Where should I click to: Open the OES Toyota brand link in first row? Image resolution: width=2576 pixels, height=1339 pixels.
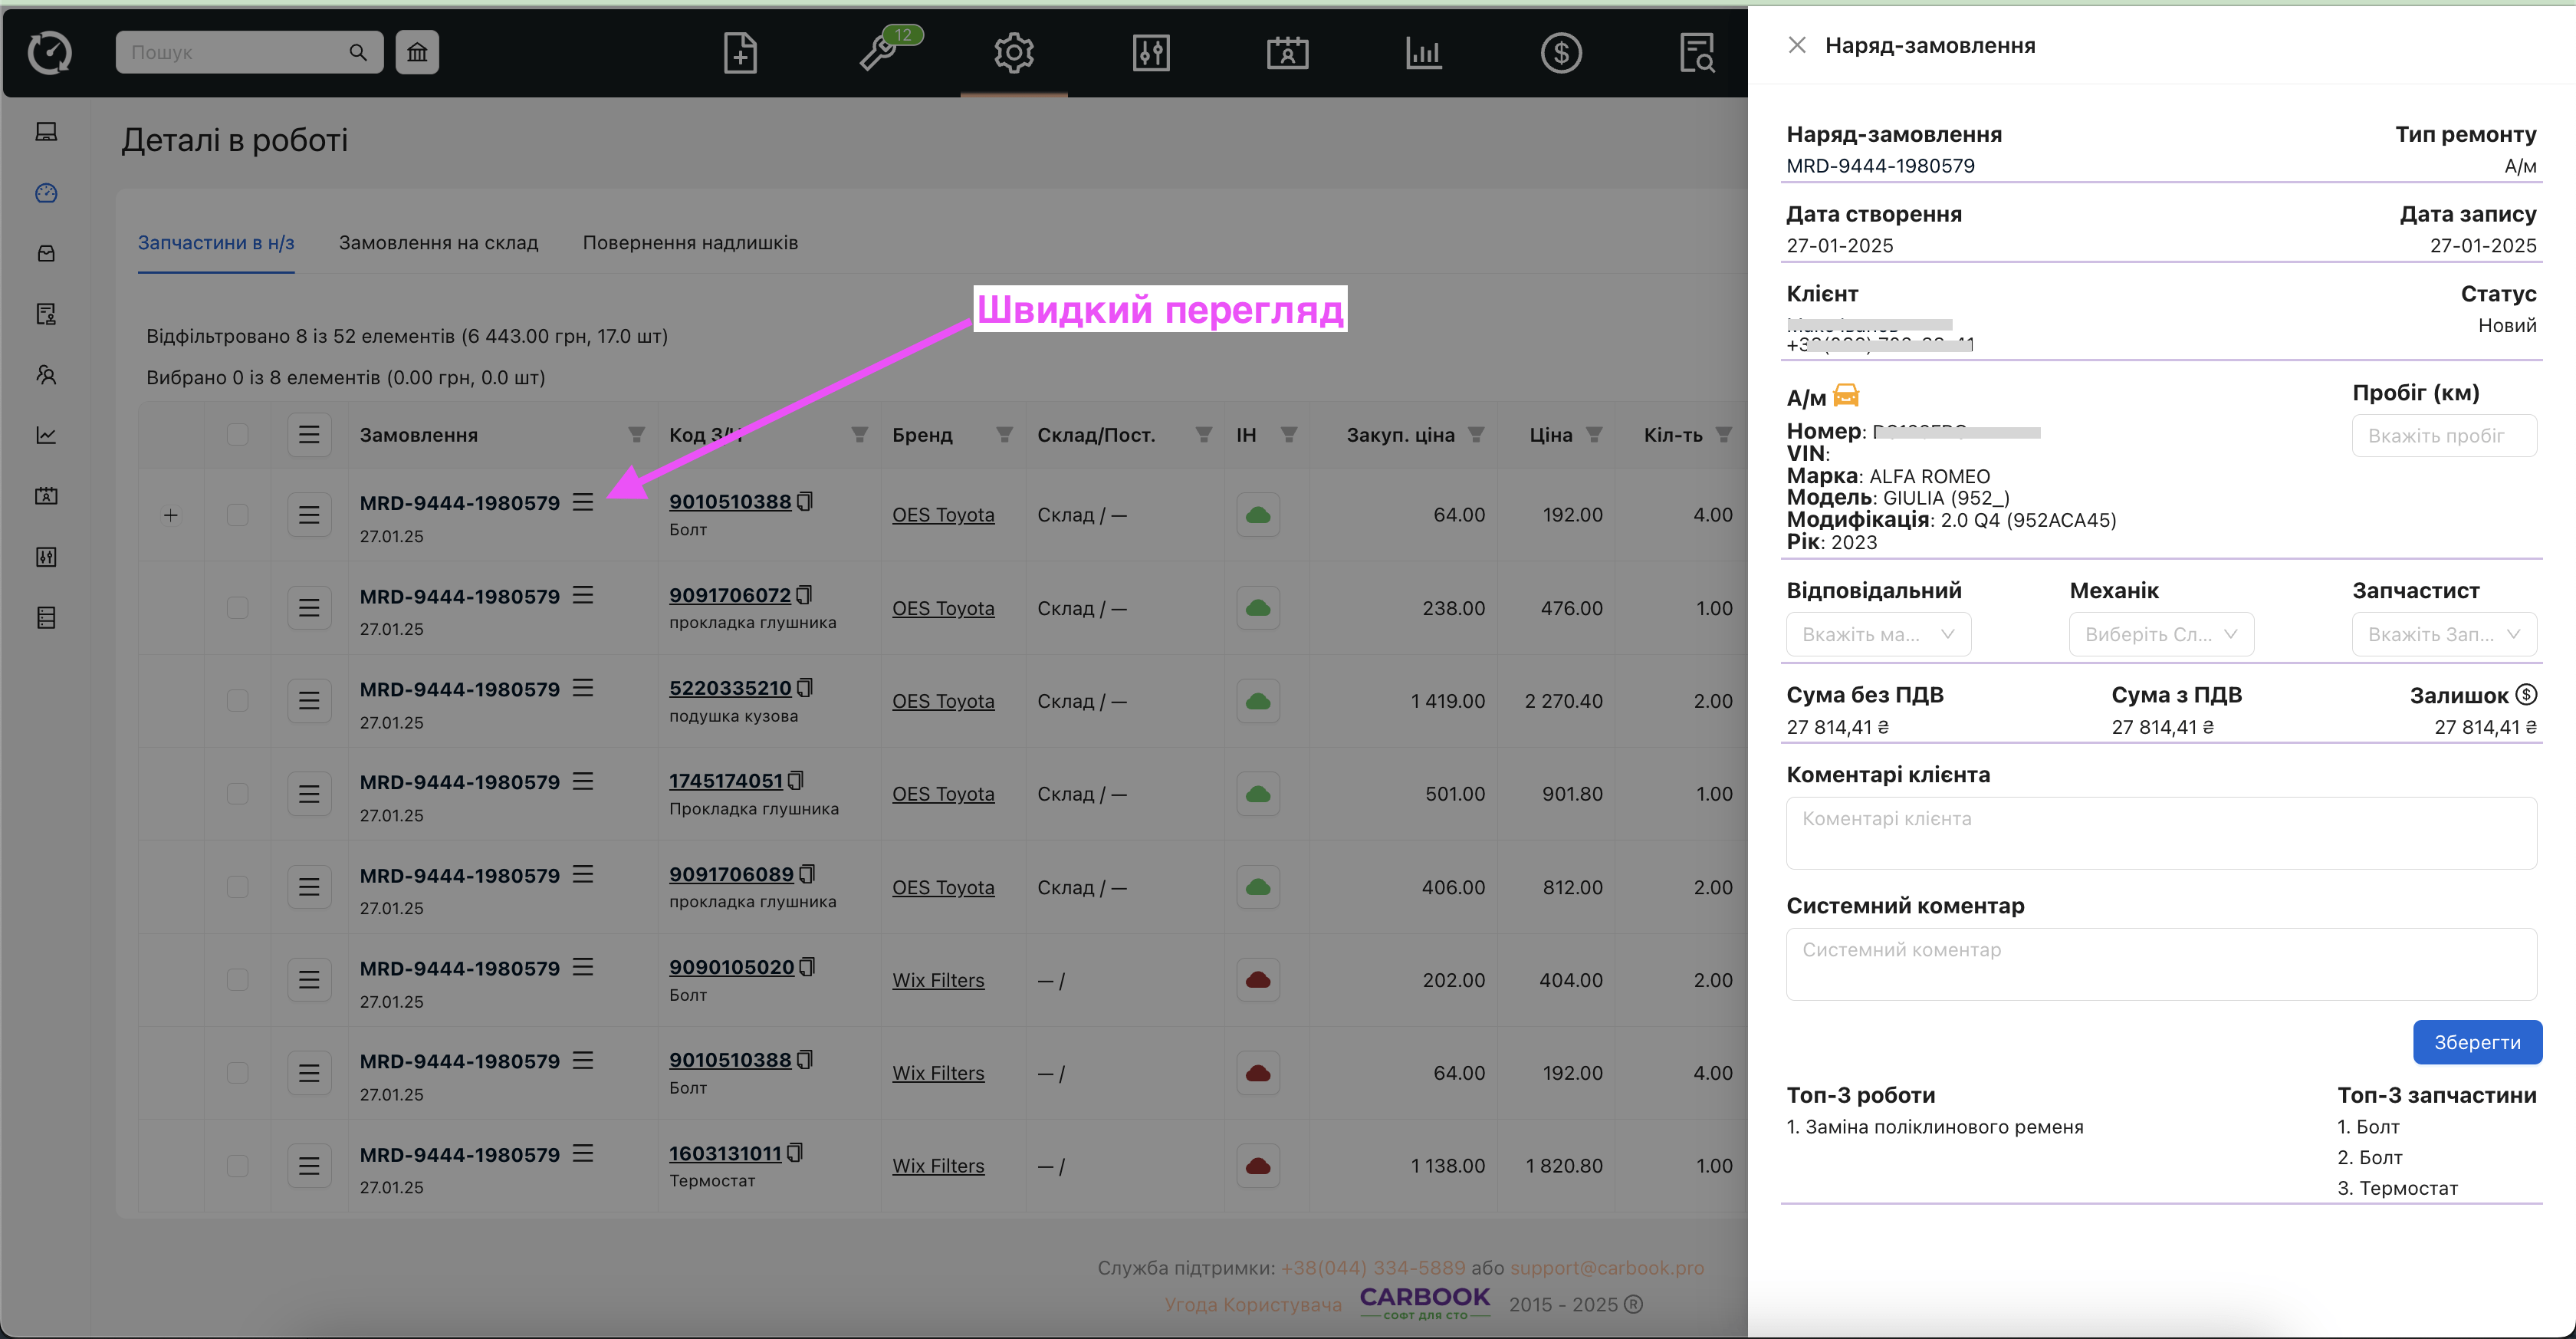[x=943, y=515]
